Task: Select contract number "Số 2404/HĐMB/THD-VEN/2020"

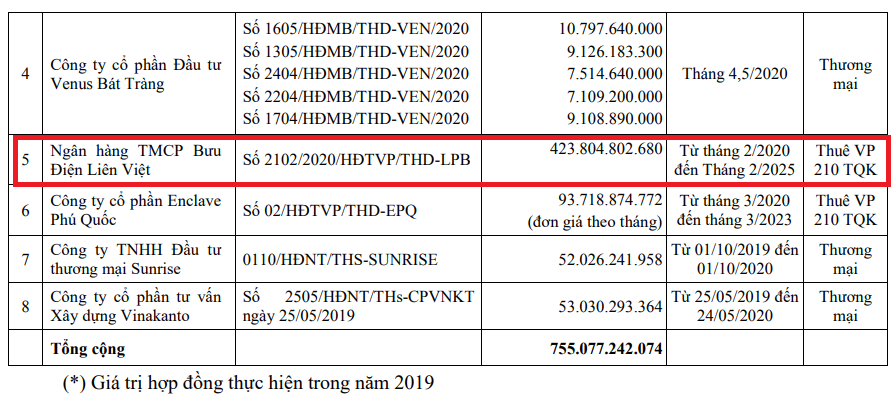Action: point(356,74)
